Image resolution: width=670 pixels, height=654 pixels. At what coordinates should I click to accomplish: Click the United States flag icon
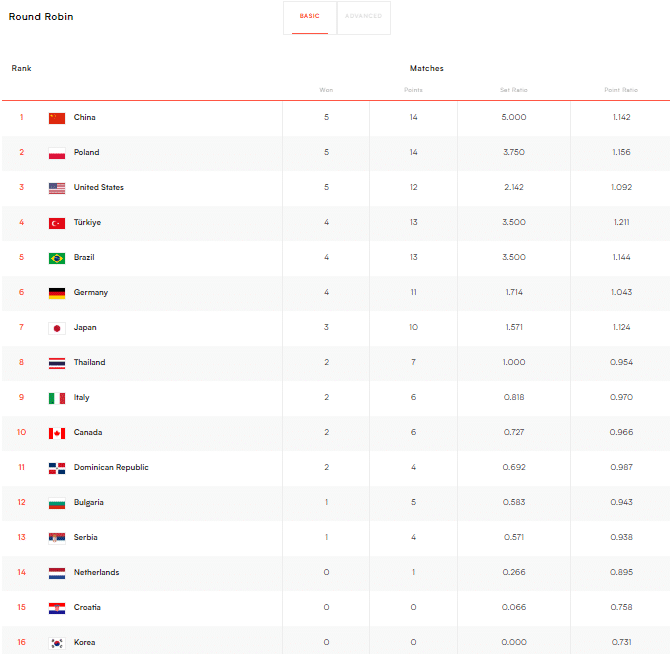point(57,188)
